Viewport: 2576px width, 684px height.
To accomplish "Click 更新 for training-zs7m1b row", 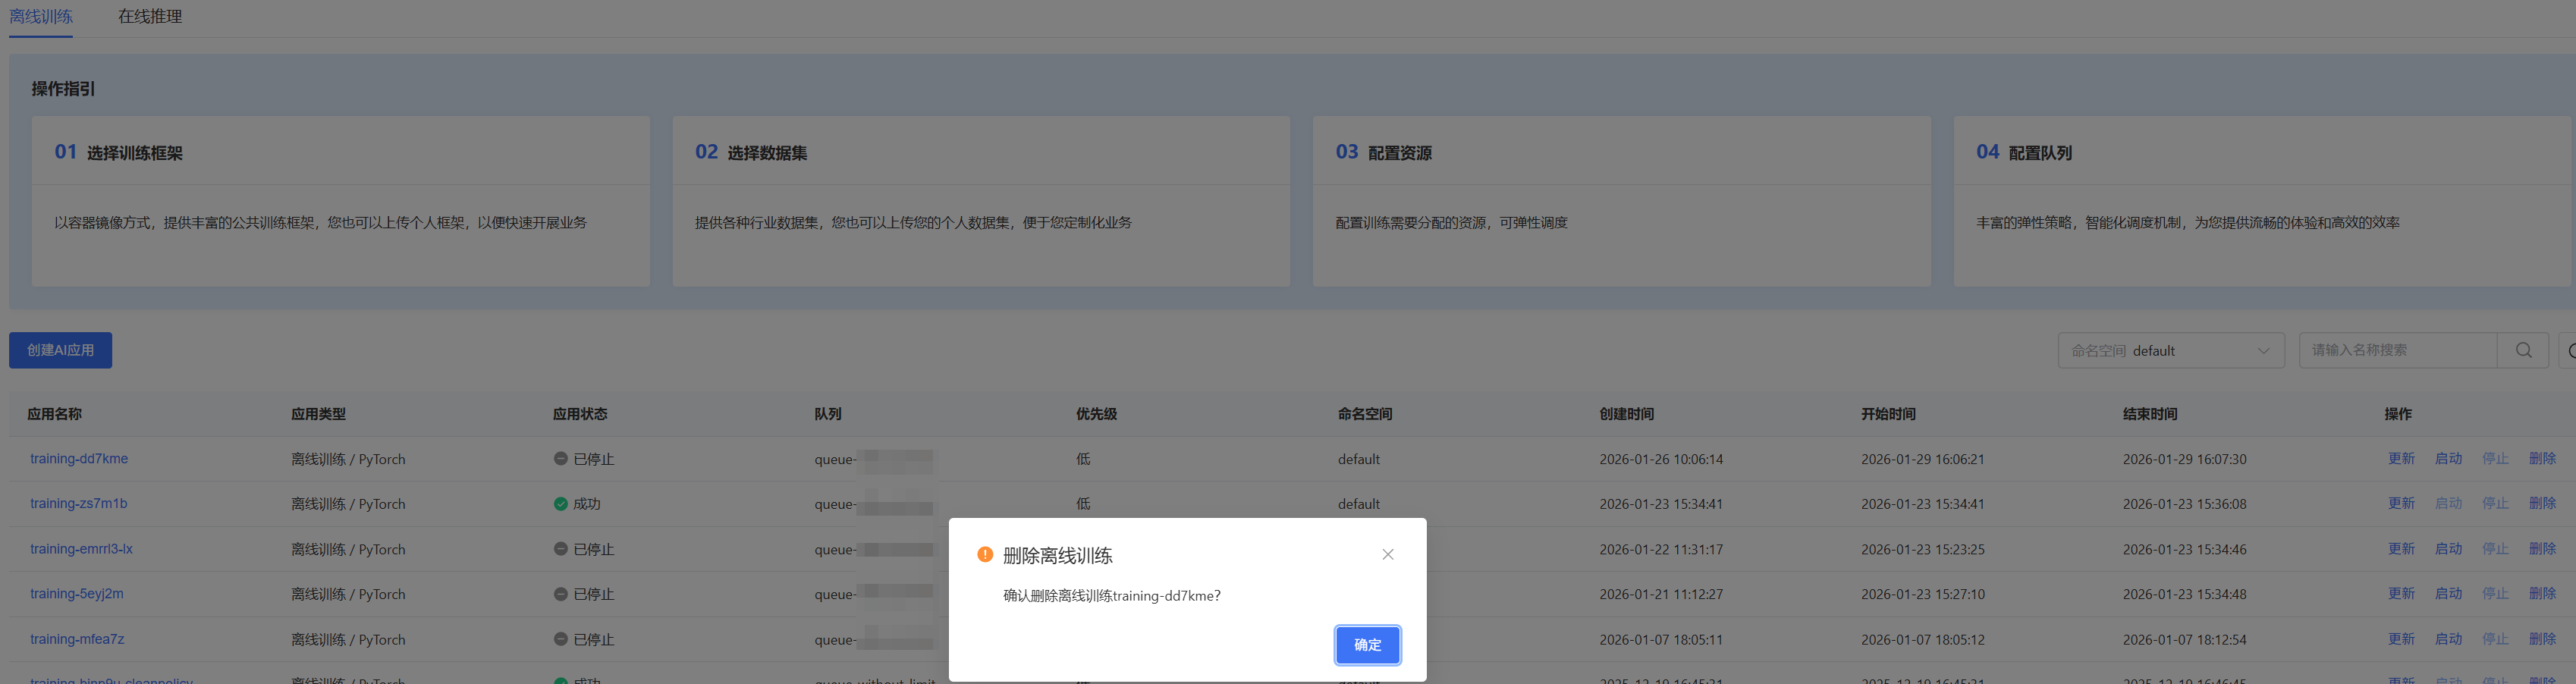I will click(x=2400, y=503).
